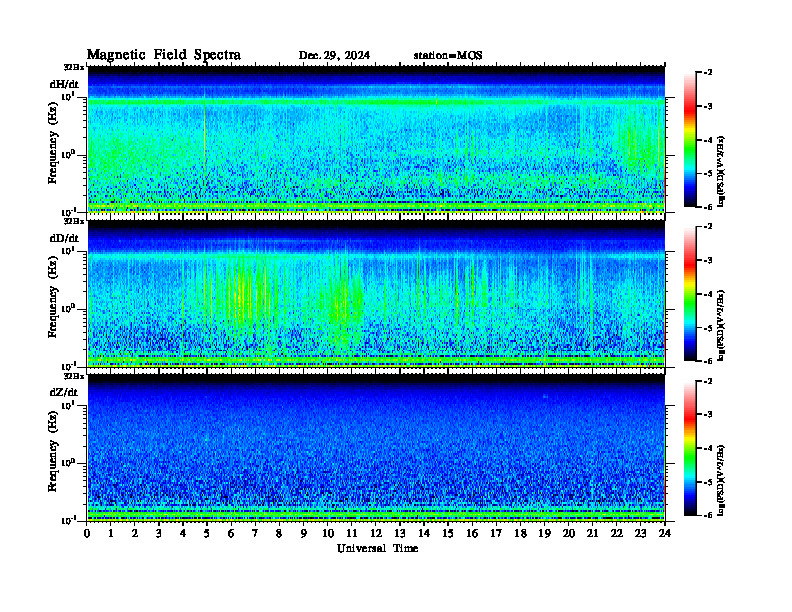The height and width of the screenshot is (612, 792).
Task: Click the log PSD label beside the dZ/dt color bar
Action: coord(721,480)
